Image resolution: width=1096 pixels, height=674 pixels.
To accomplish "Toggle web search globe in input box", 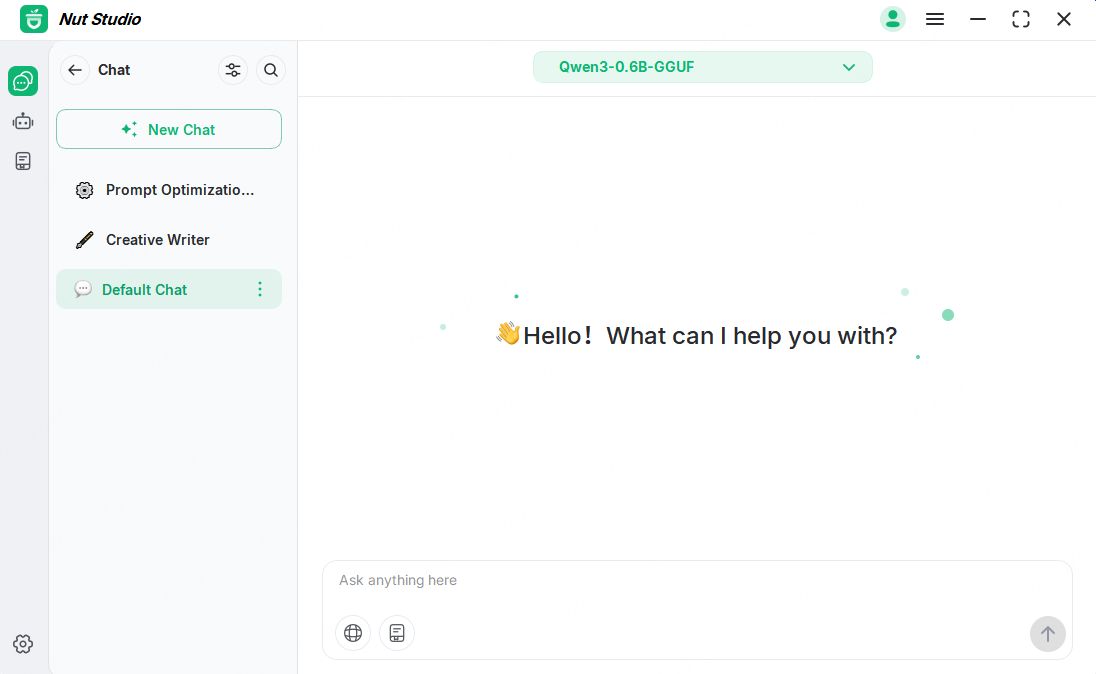I will click(353, 633).
